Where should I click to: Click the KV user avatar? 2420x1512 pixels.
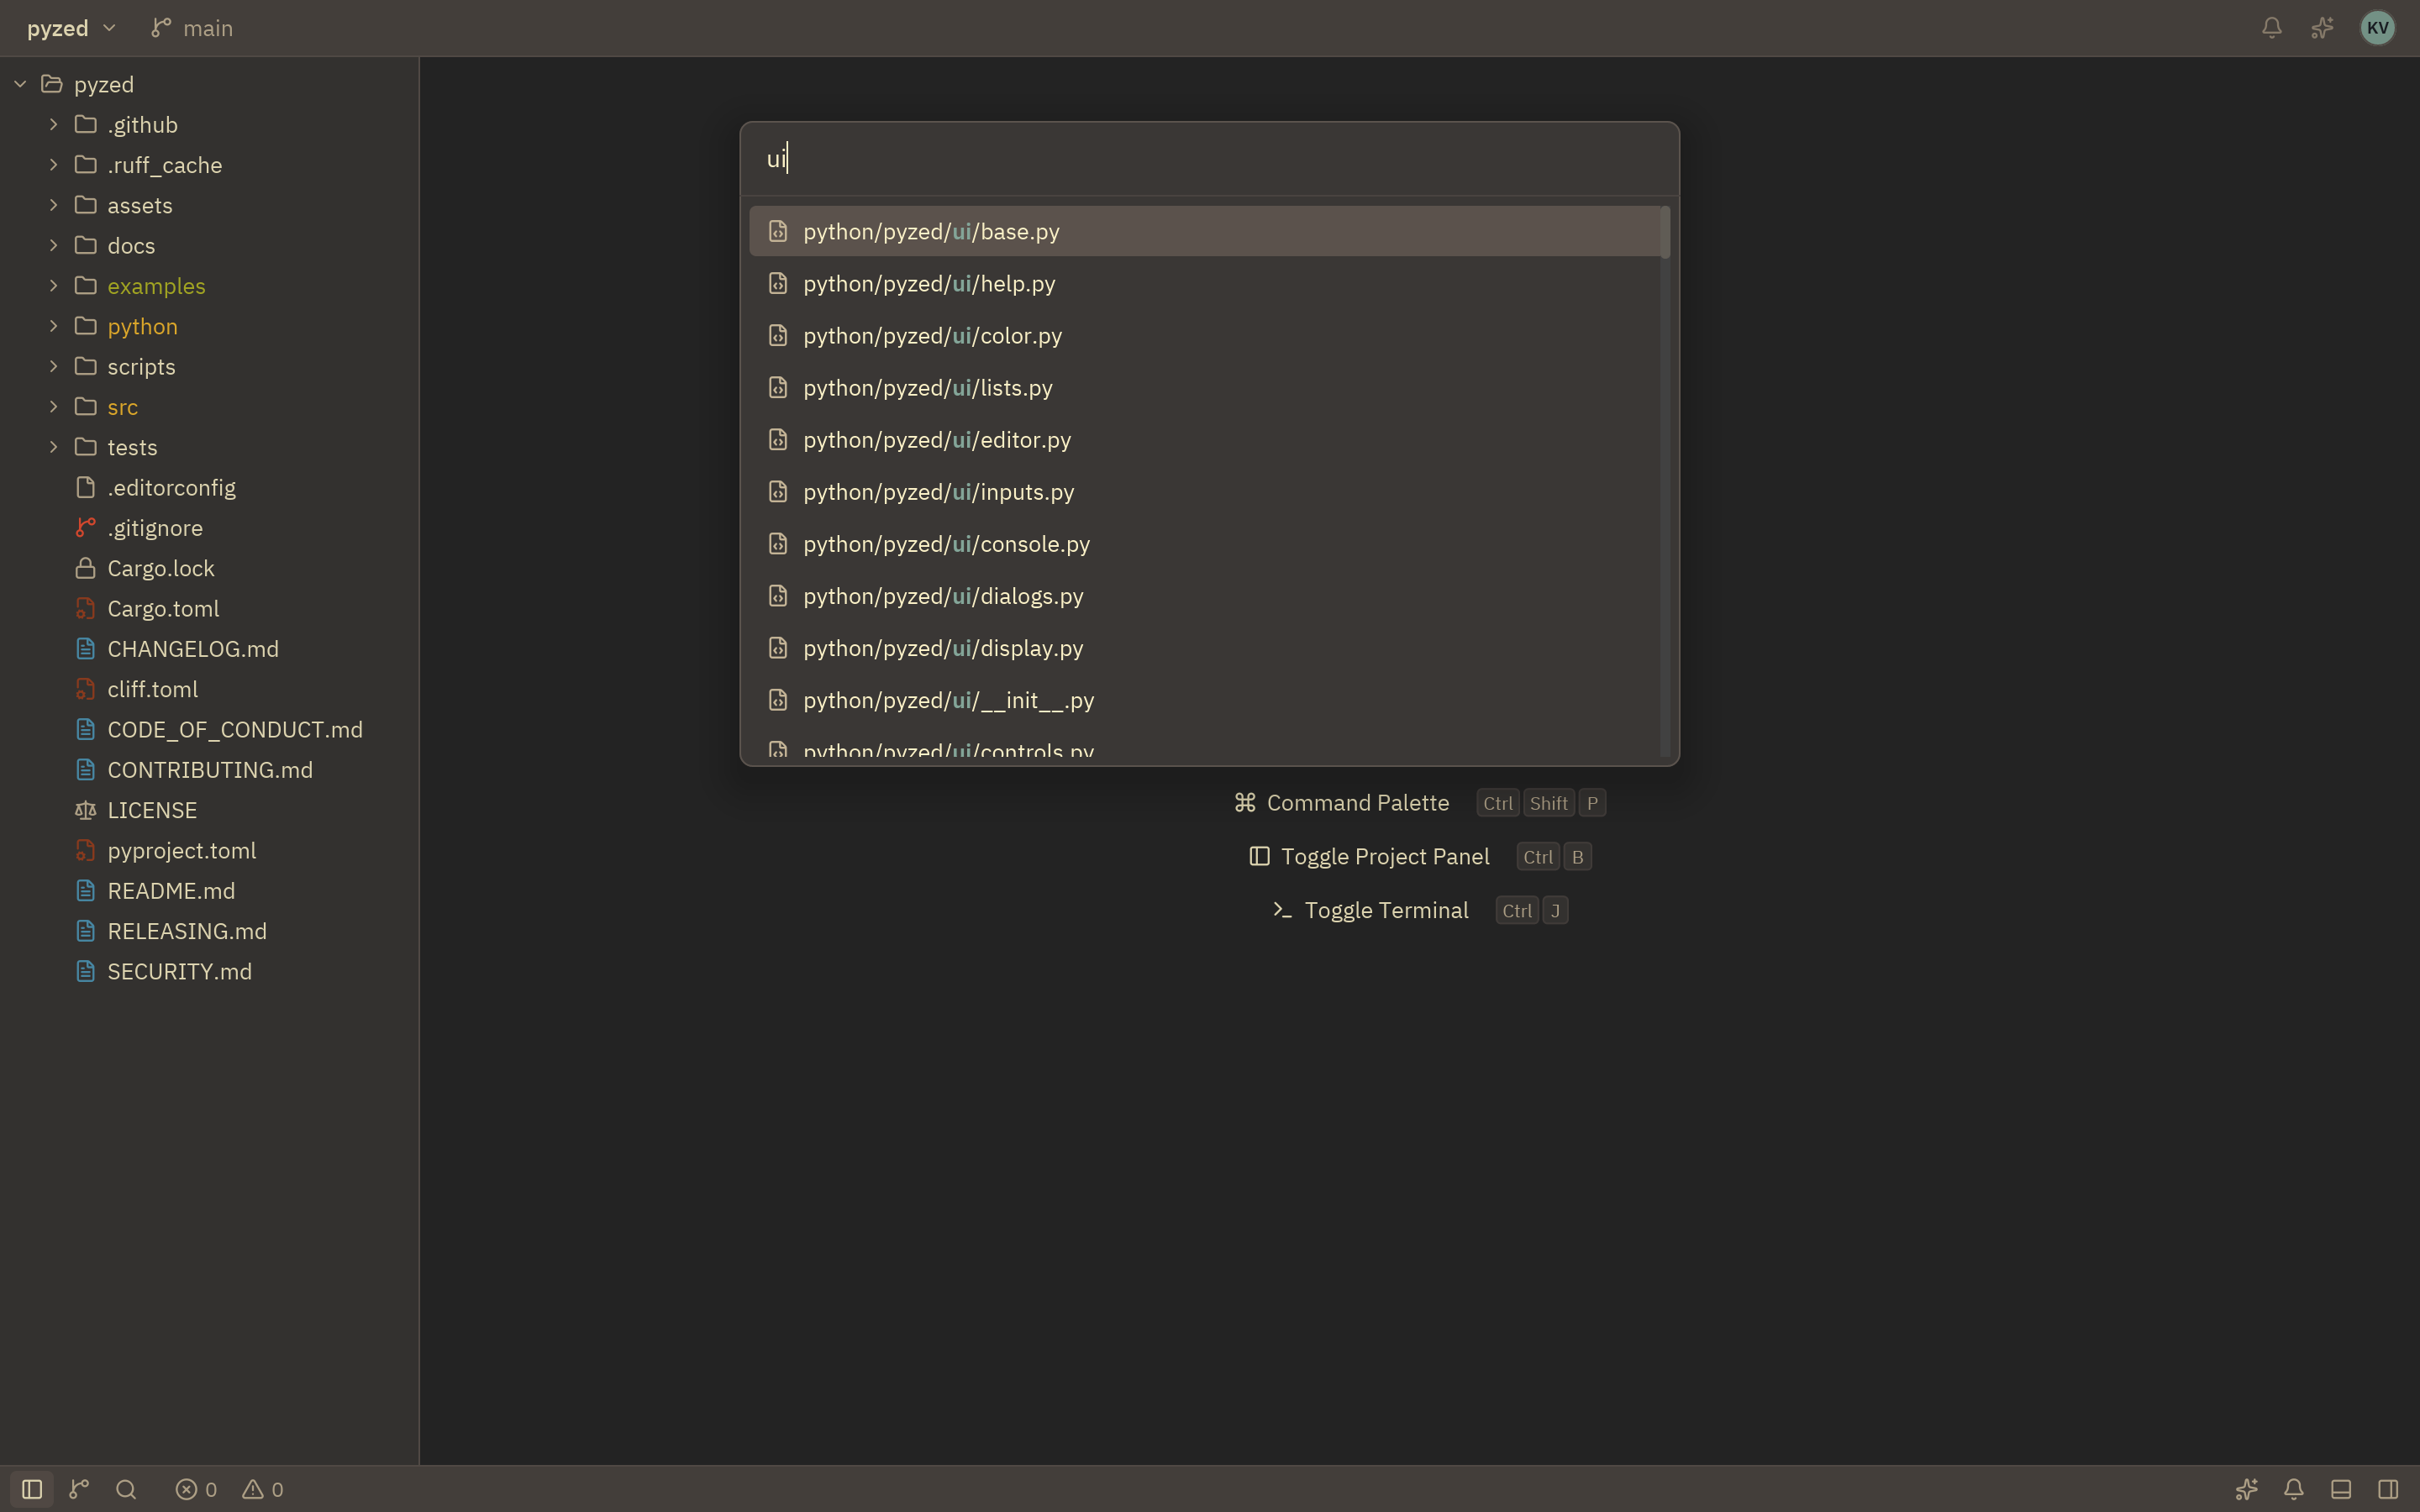point(2377,28)
